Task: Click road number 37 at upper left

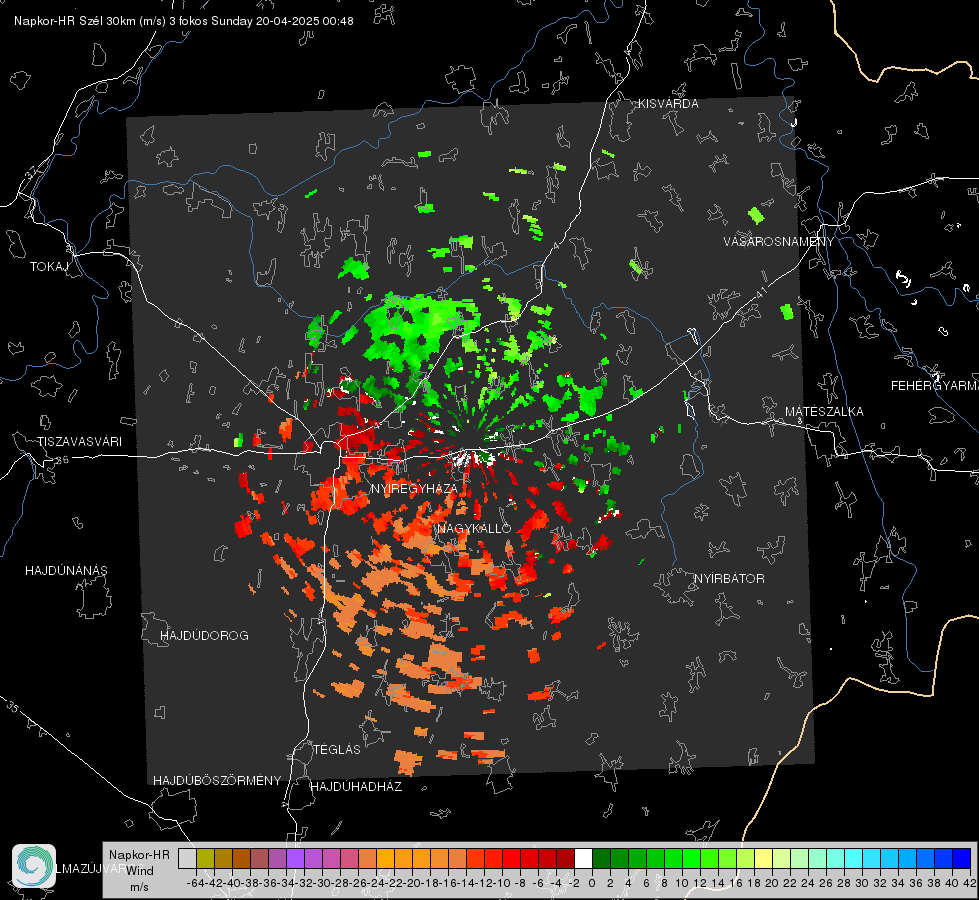Action: click(32, 171)
